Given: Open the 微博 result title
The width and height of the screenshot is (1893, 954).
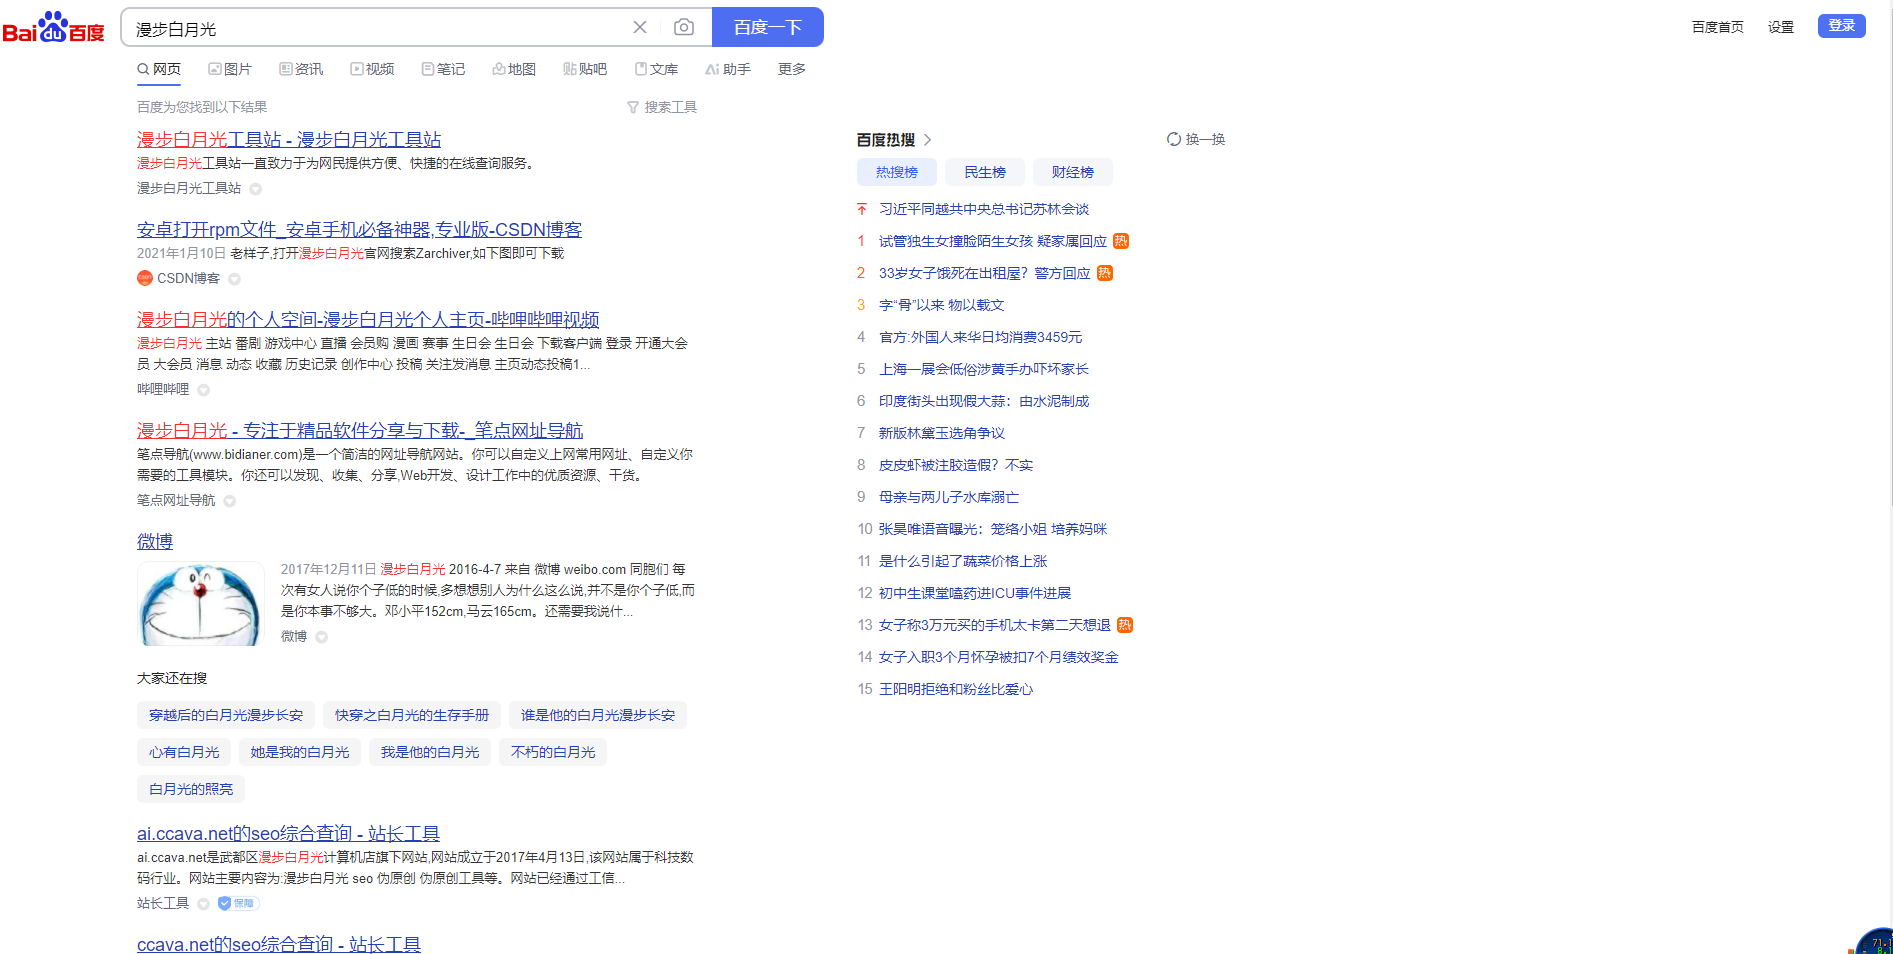Looking at the screenshot, I should pyautogui.click(x=155, y=542).
